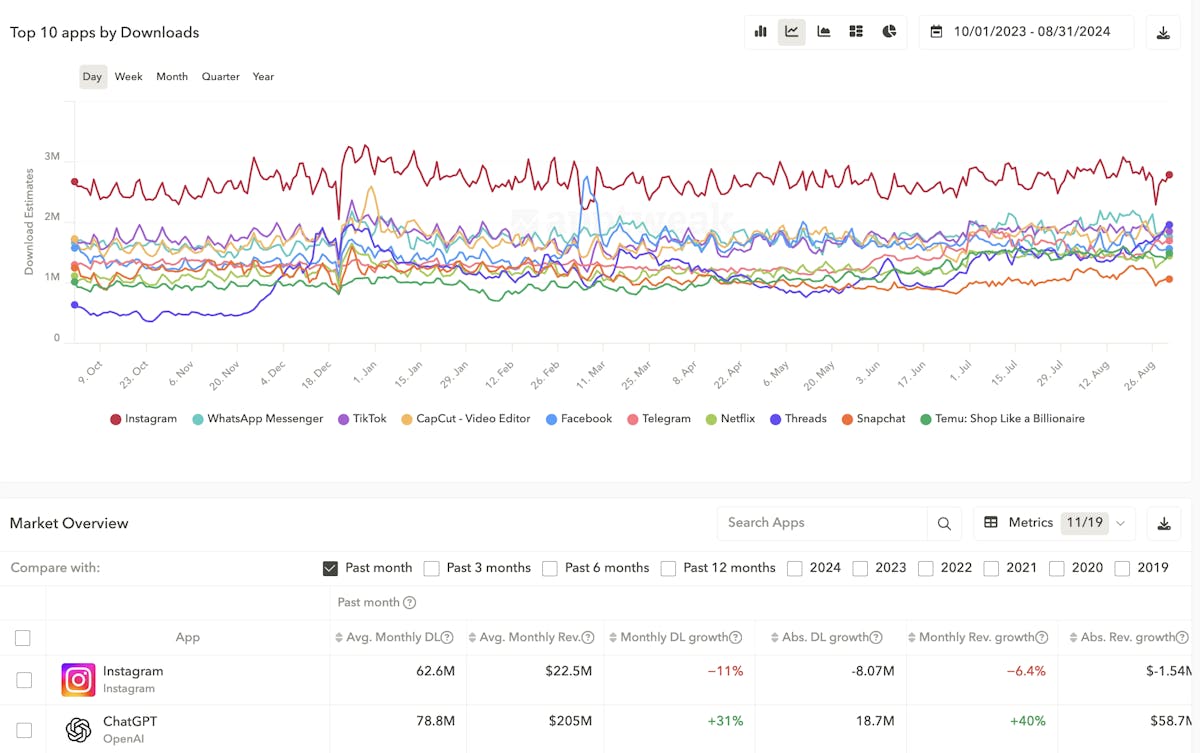Open the ChatGPT app name link

click(x=130, y=722)
